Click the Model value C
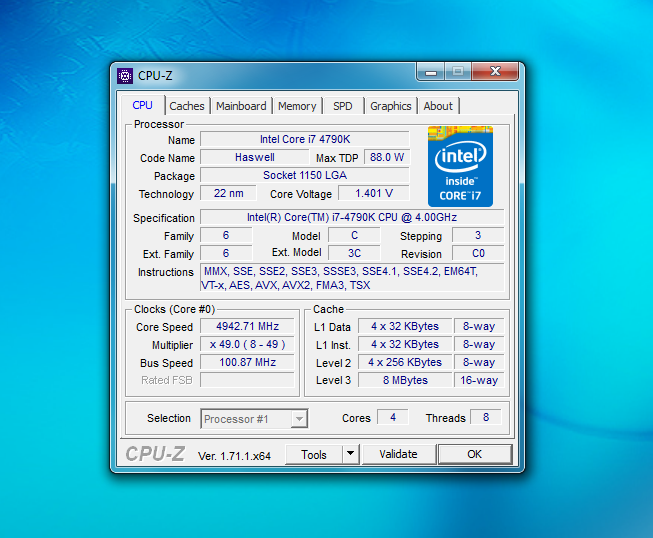653x538 pixels. 354,235
